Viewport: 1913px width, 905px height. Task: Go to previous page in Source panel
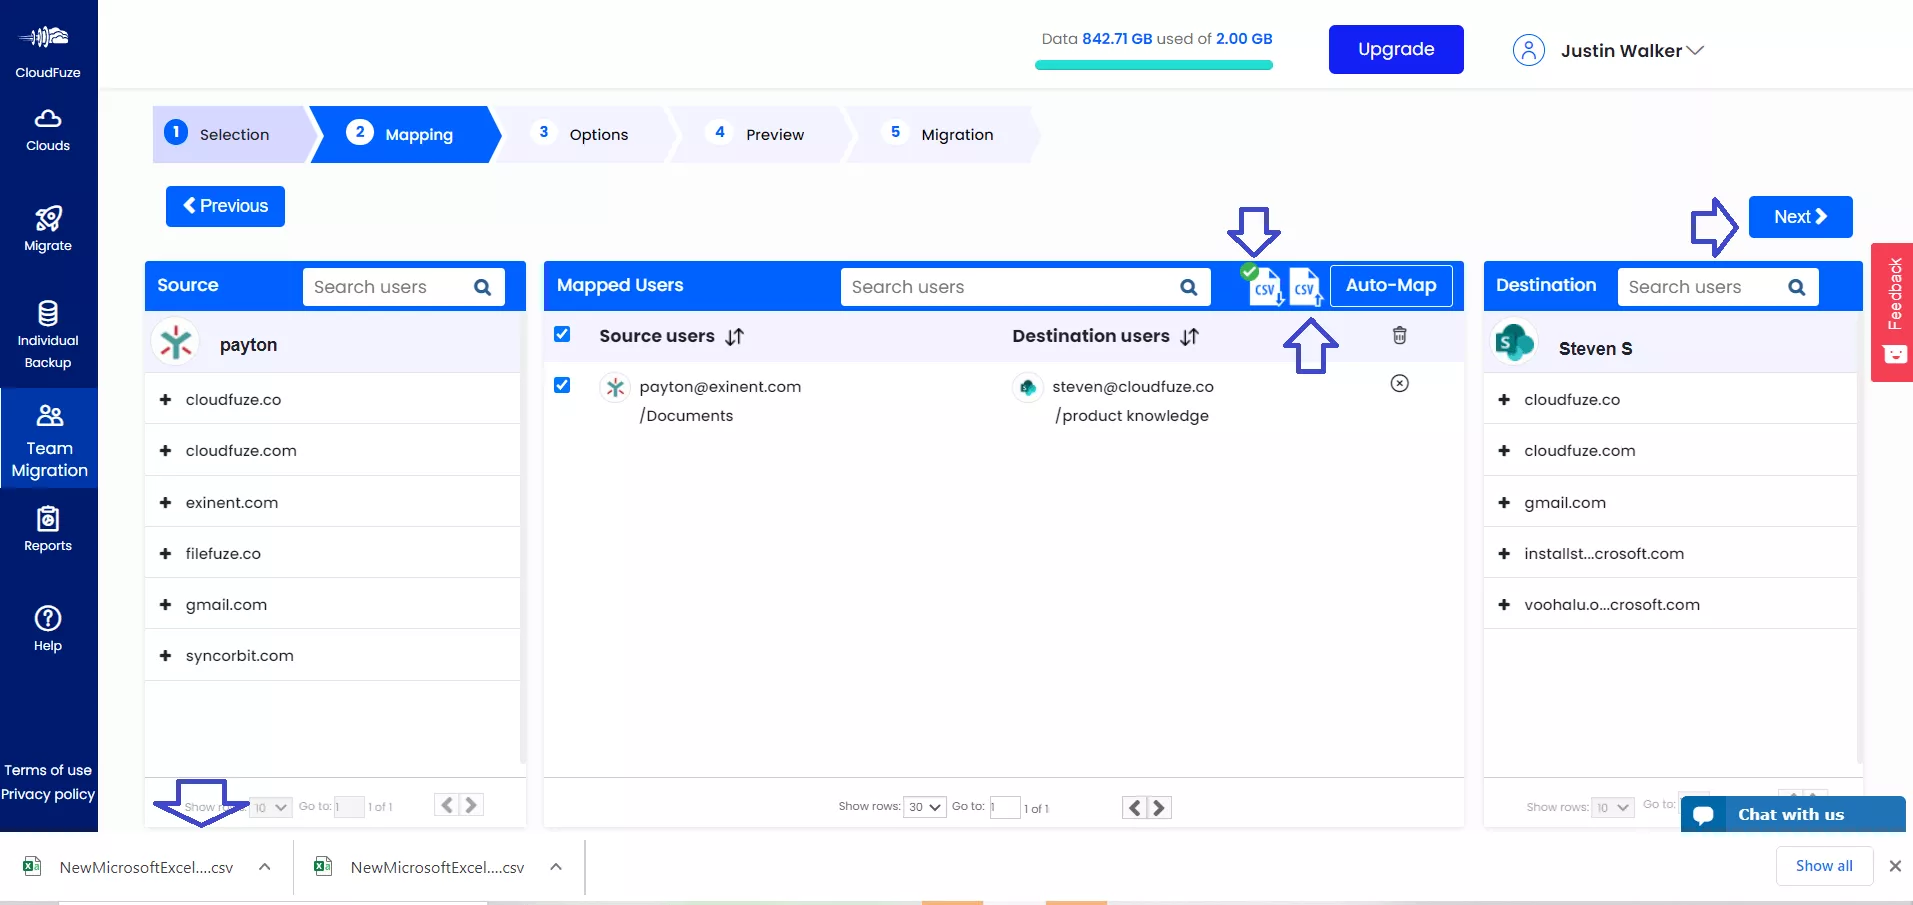tap(447, 805)
